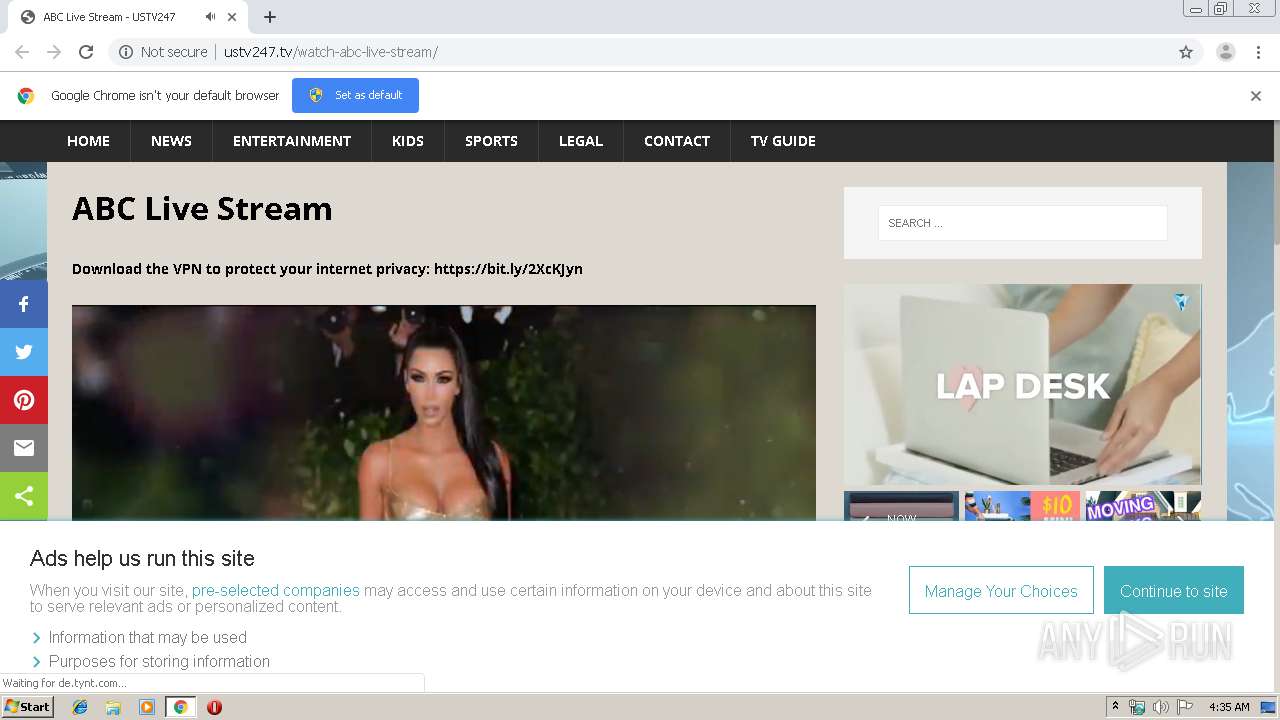Viewport: 1280px width, 720px height.
Task: Click the volume icon in system tray
Action: pos(1161,707)
